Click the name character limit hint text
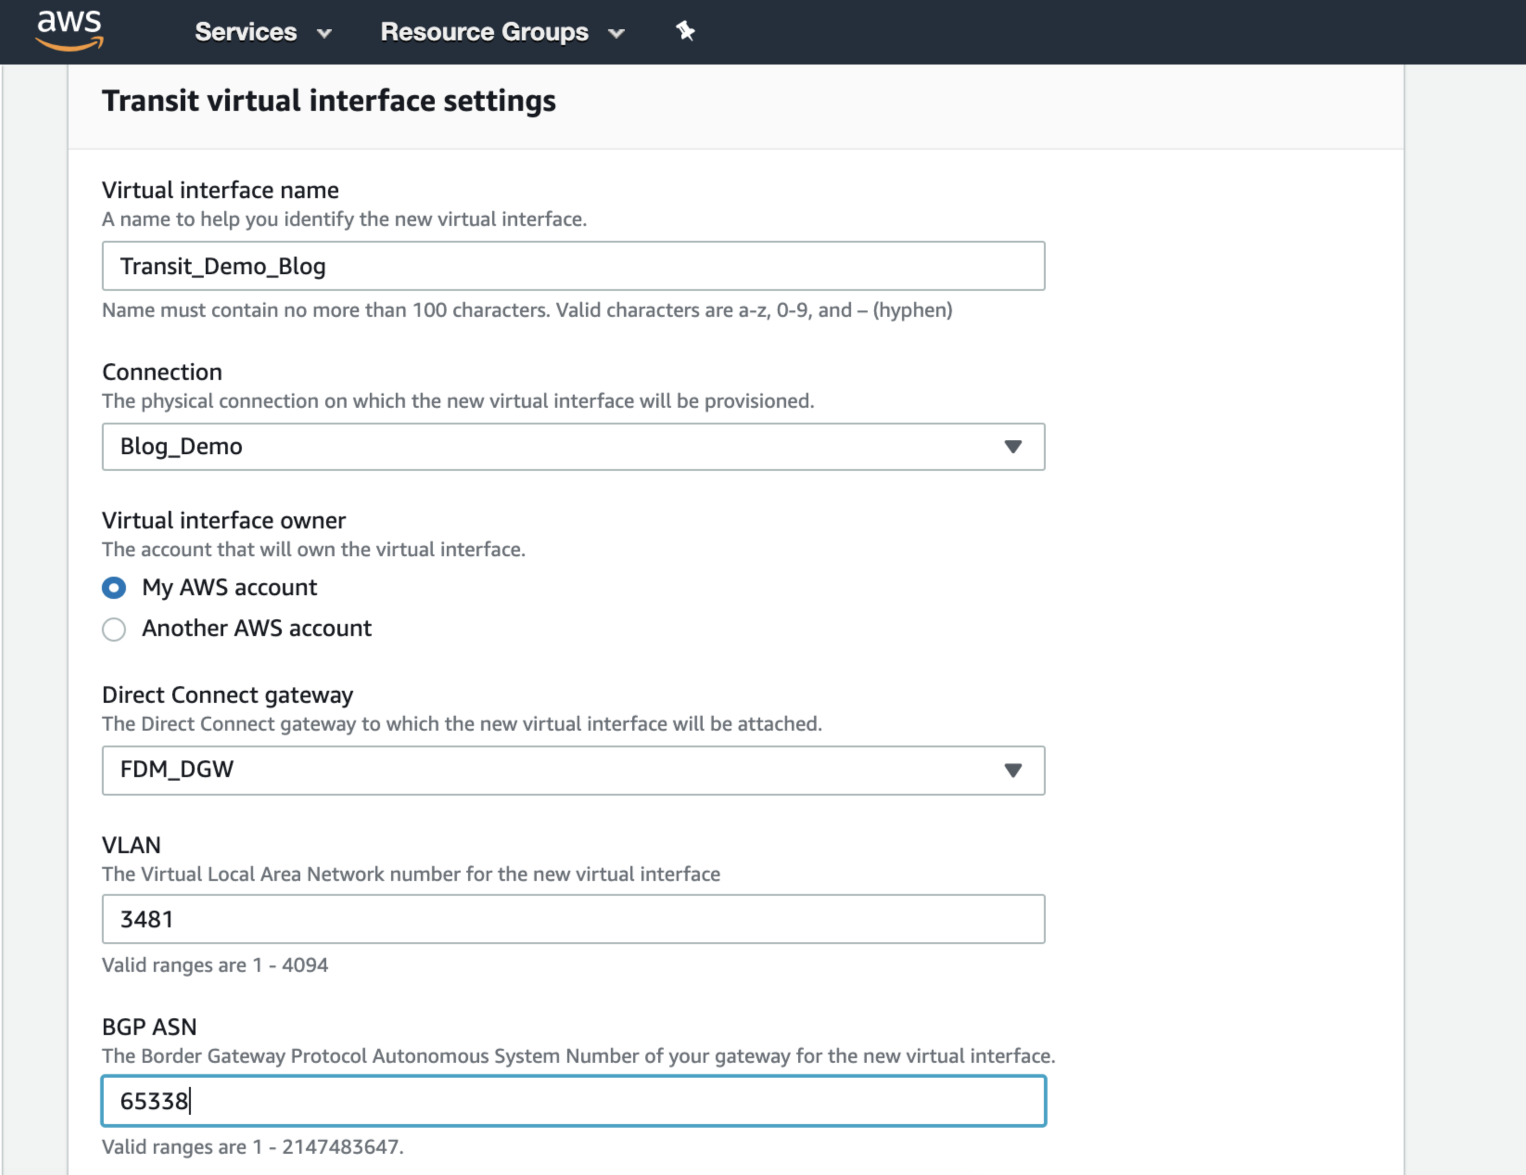 527,310
